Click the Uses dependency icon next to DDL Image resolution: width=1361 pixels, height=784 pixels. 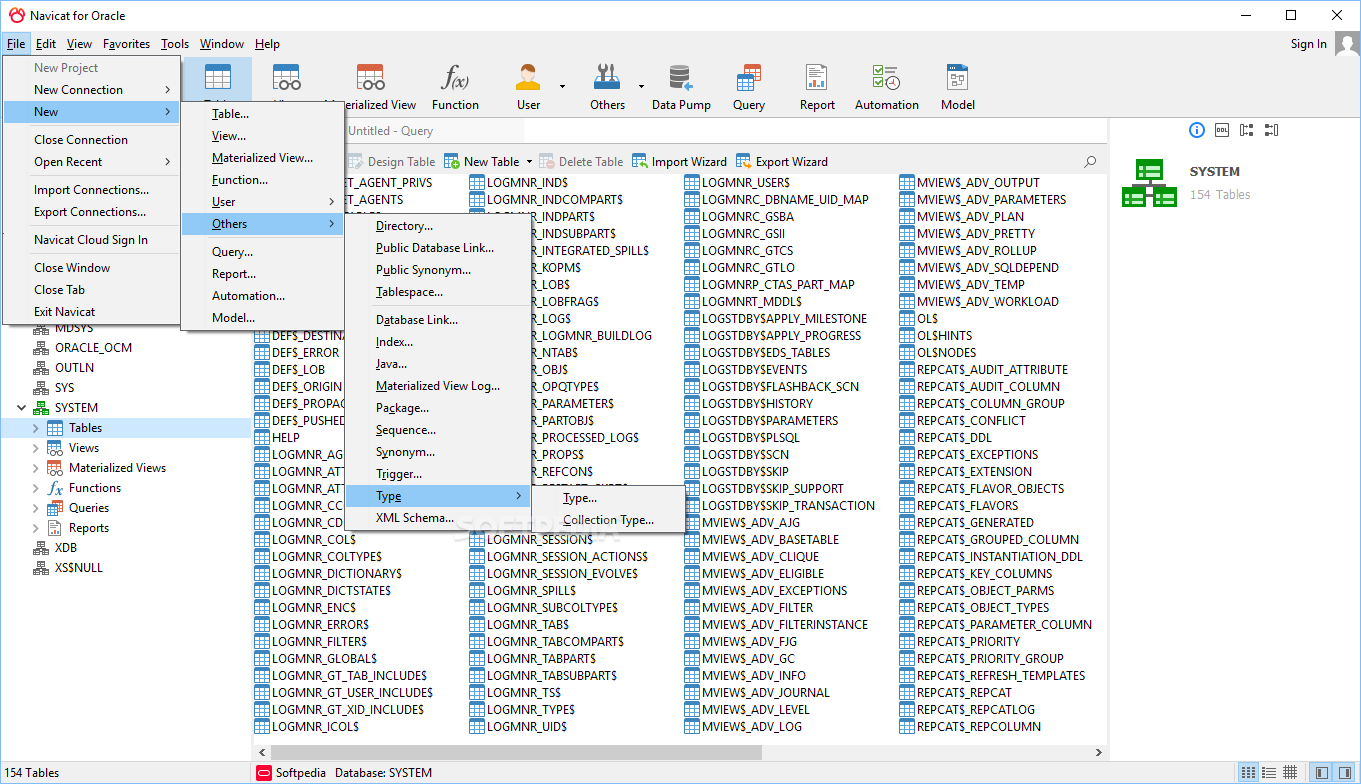tap(1247, 130)
